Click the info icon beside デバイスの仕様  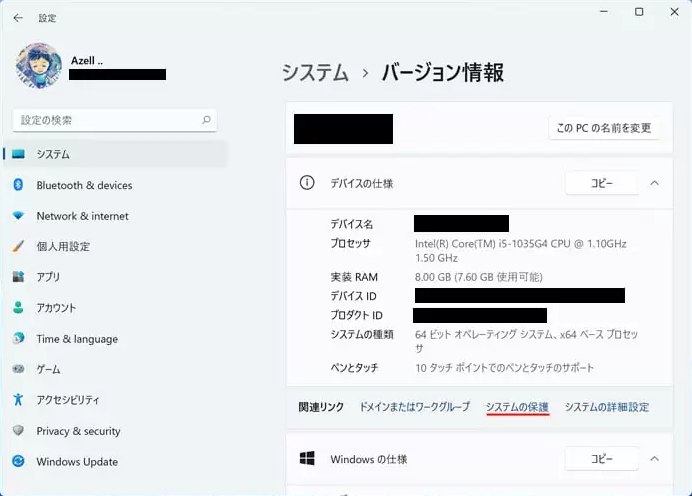coord(307,183)
